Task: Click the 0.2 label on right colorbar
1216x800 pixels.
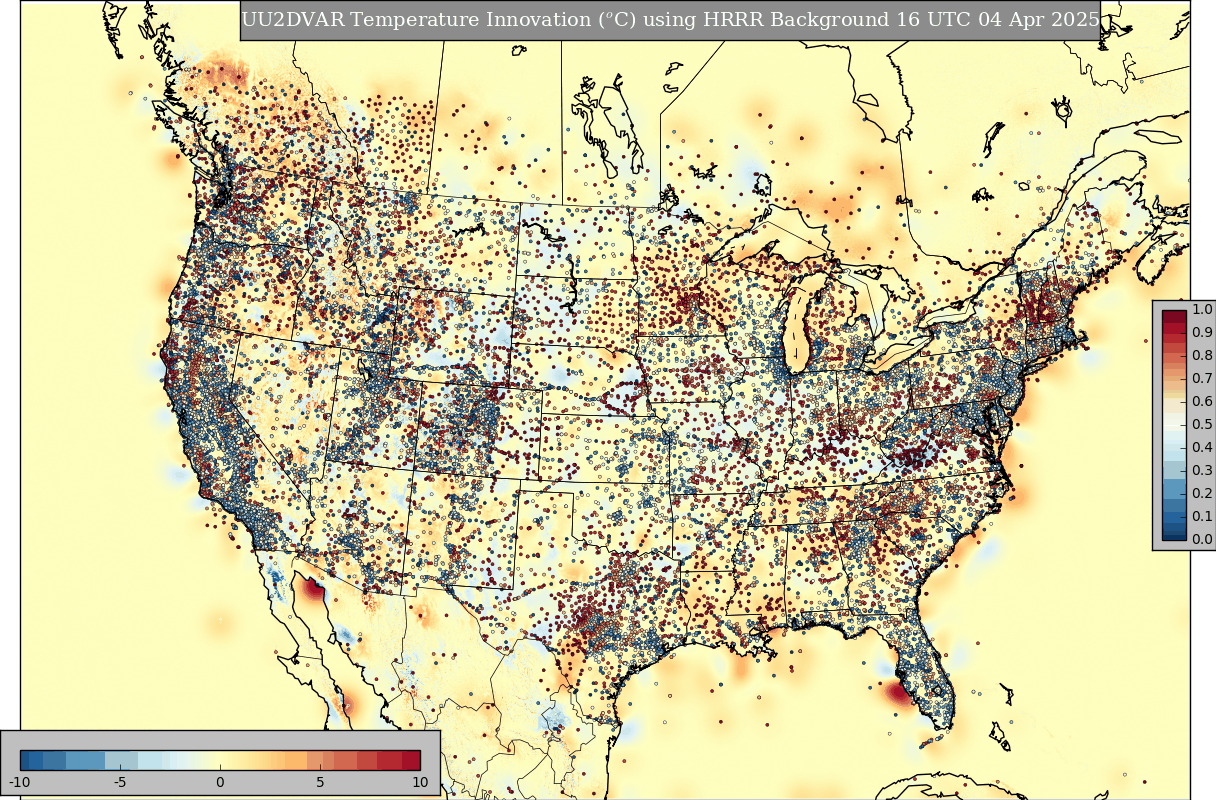Action: (x=1202, y=494)
